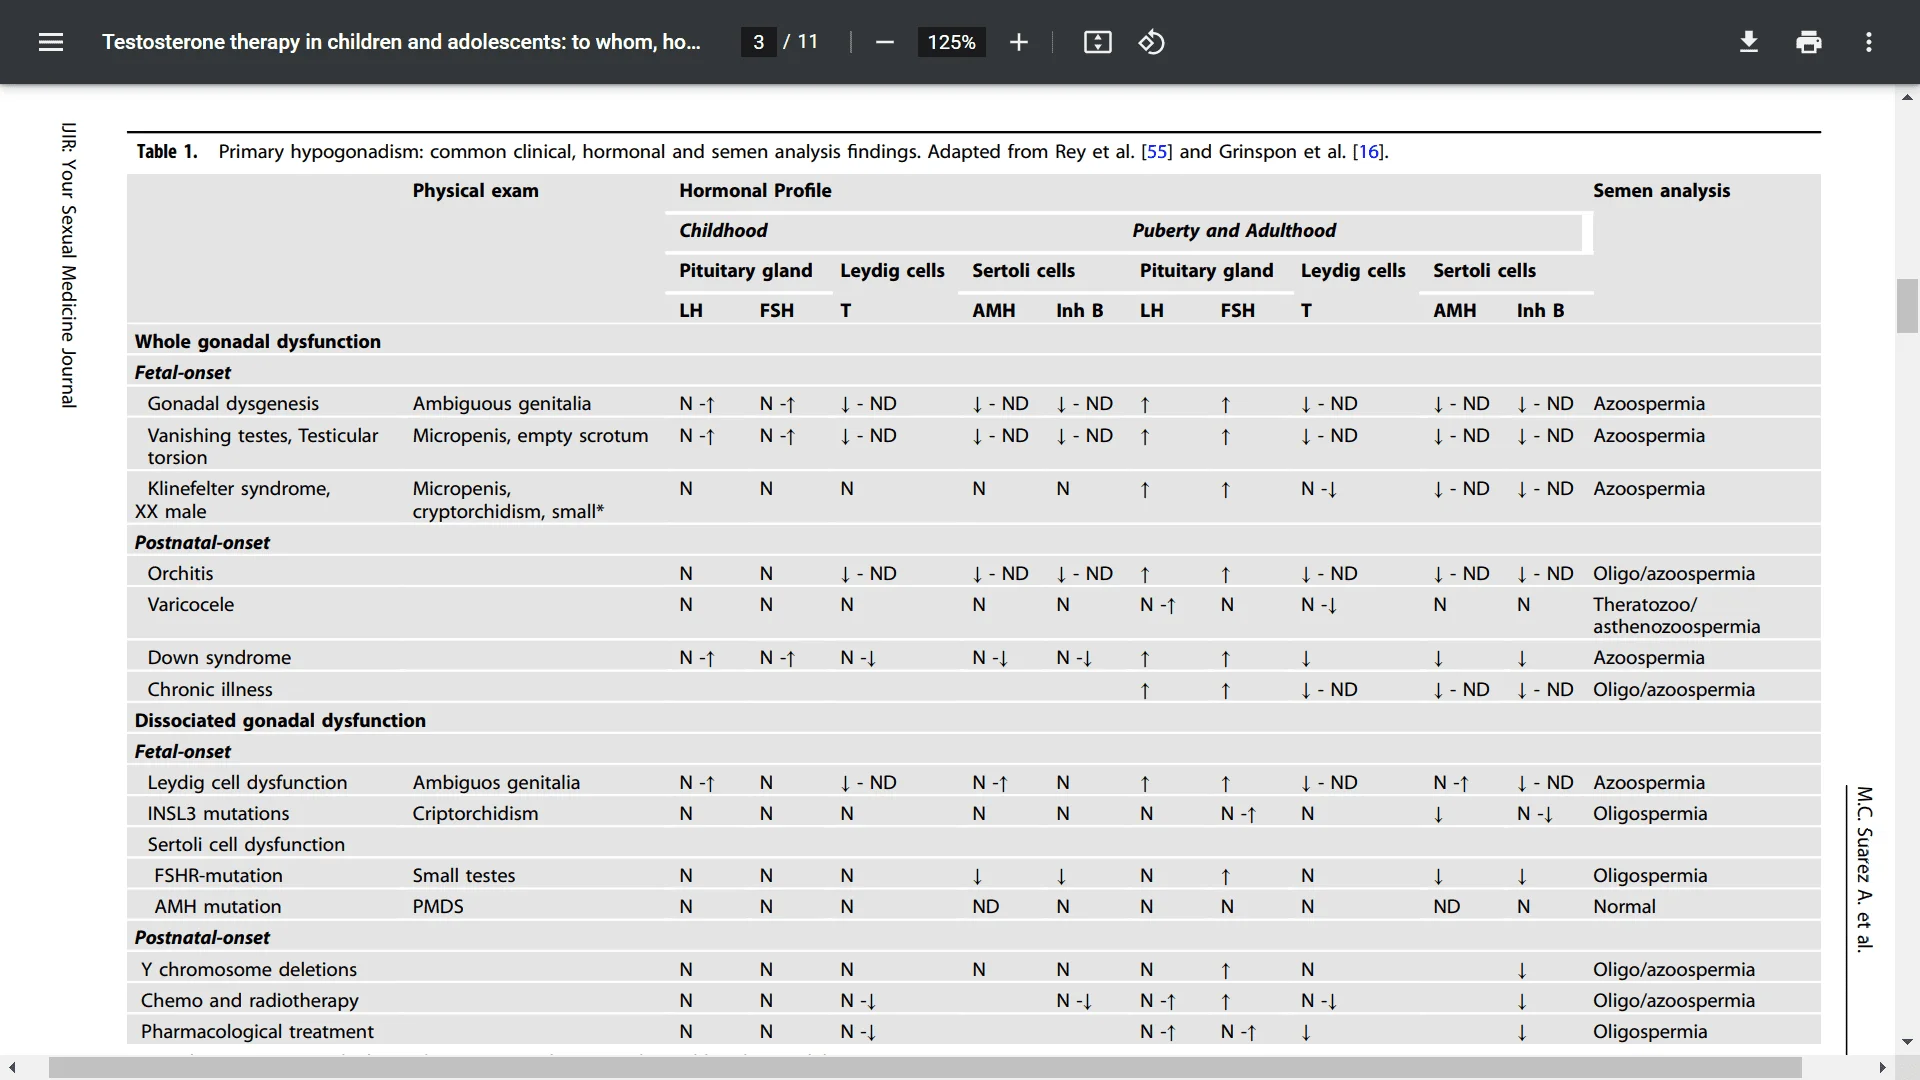The image size is (1920, 1080).
Task: Print the document
Action: click(x=1808, y=42)
